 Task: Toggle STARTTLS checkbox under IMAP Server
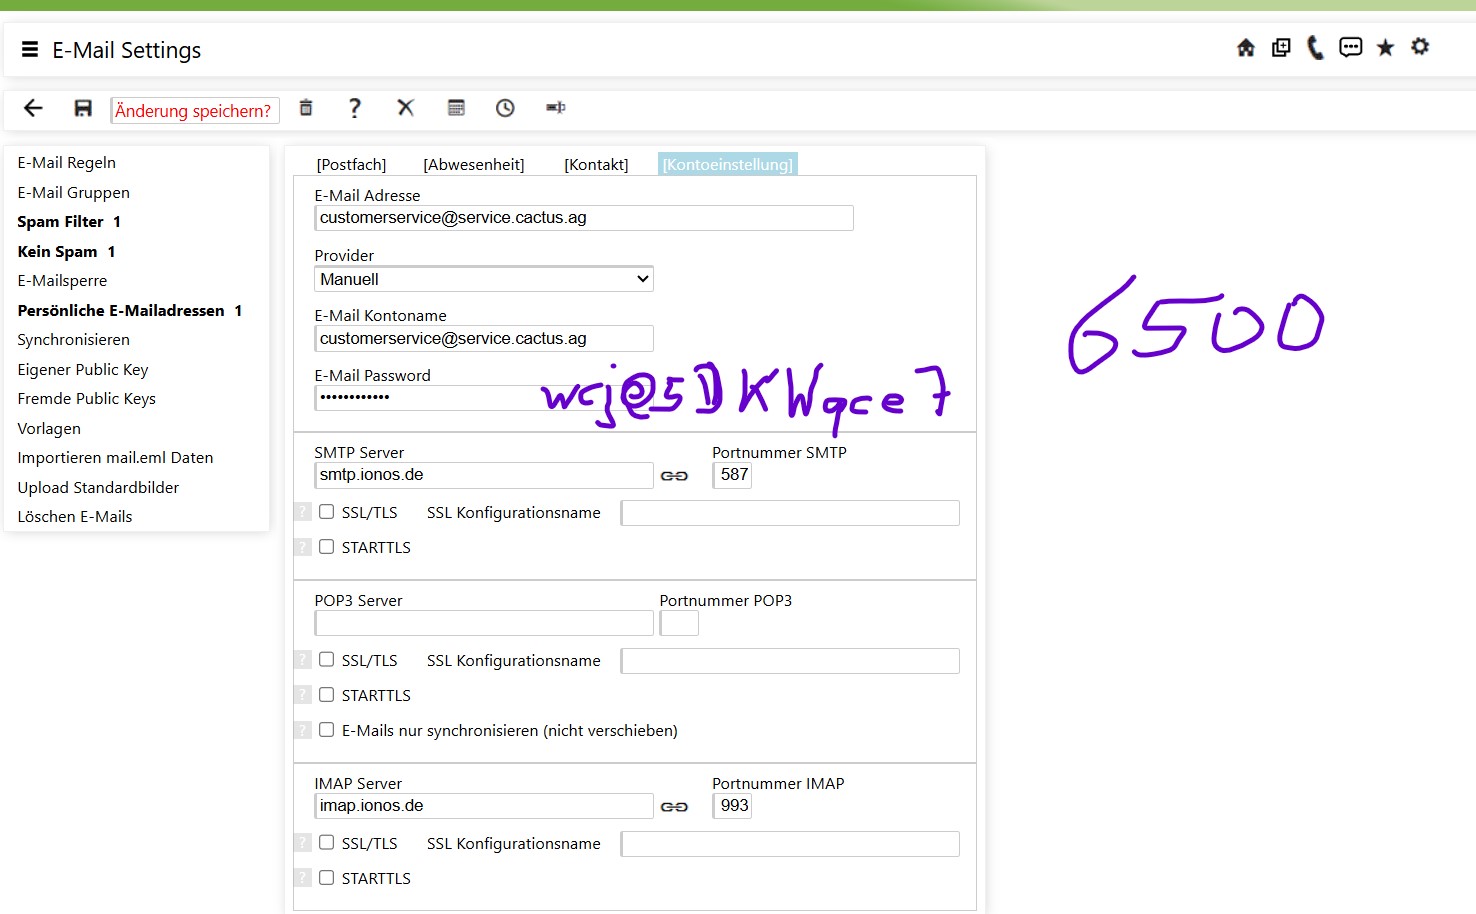coord(326,878)
